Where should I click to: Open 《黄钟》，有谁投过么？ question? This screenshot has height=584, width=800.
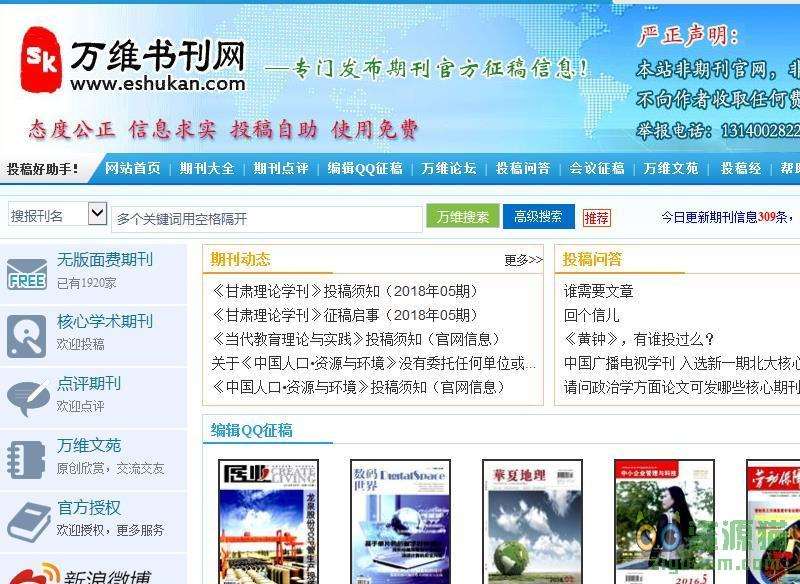[x=639, y=339]
